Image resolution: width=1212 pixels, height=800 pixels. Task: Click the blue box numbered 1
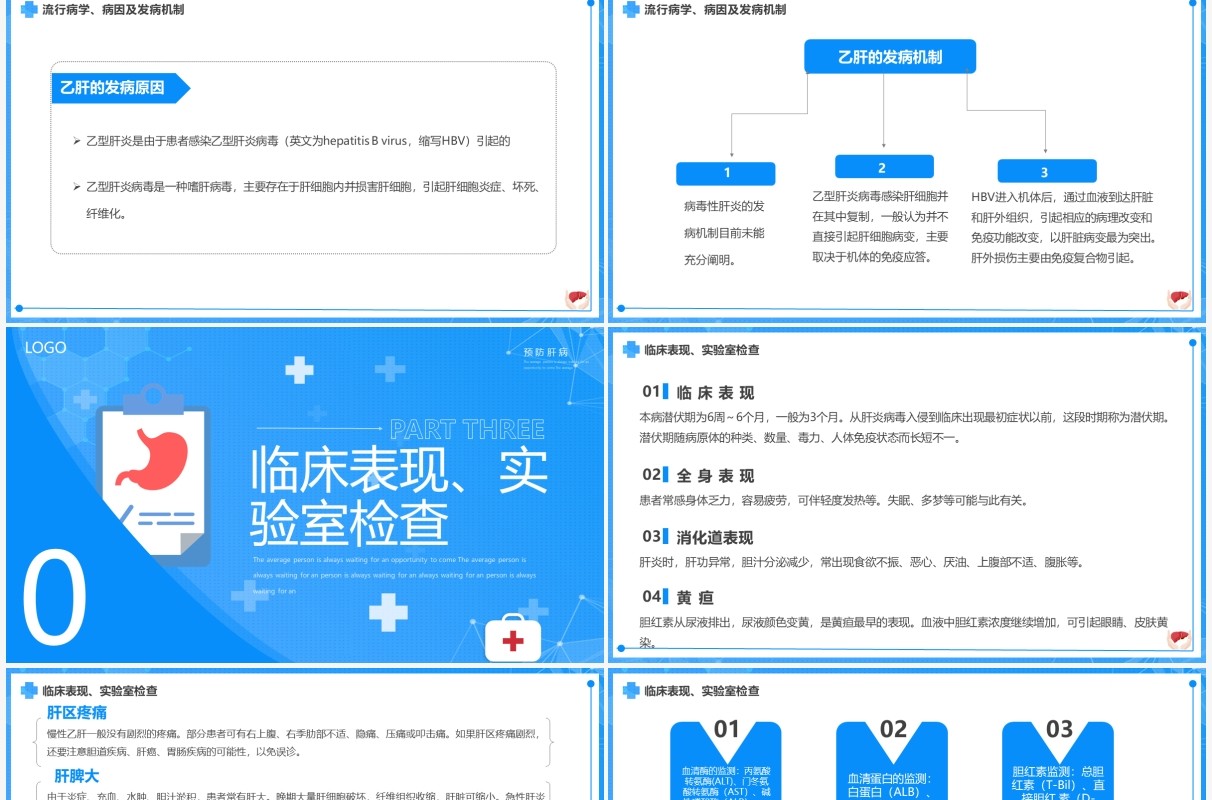click(726, 173)
